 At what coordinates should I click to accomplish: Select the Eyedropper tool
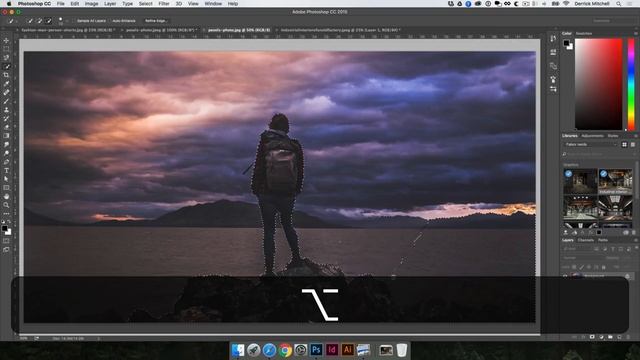click(x=6, y=84)
